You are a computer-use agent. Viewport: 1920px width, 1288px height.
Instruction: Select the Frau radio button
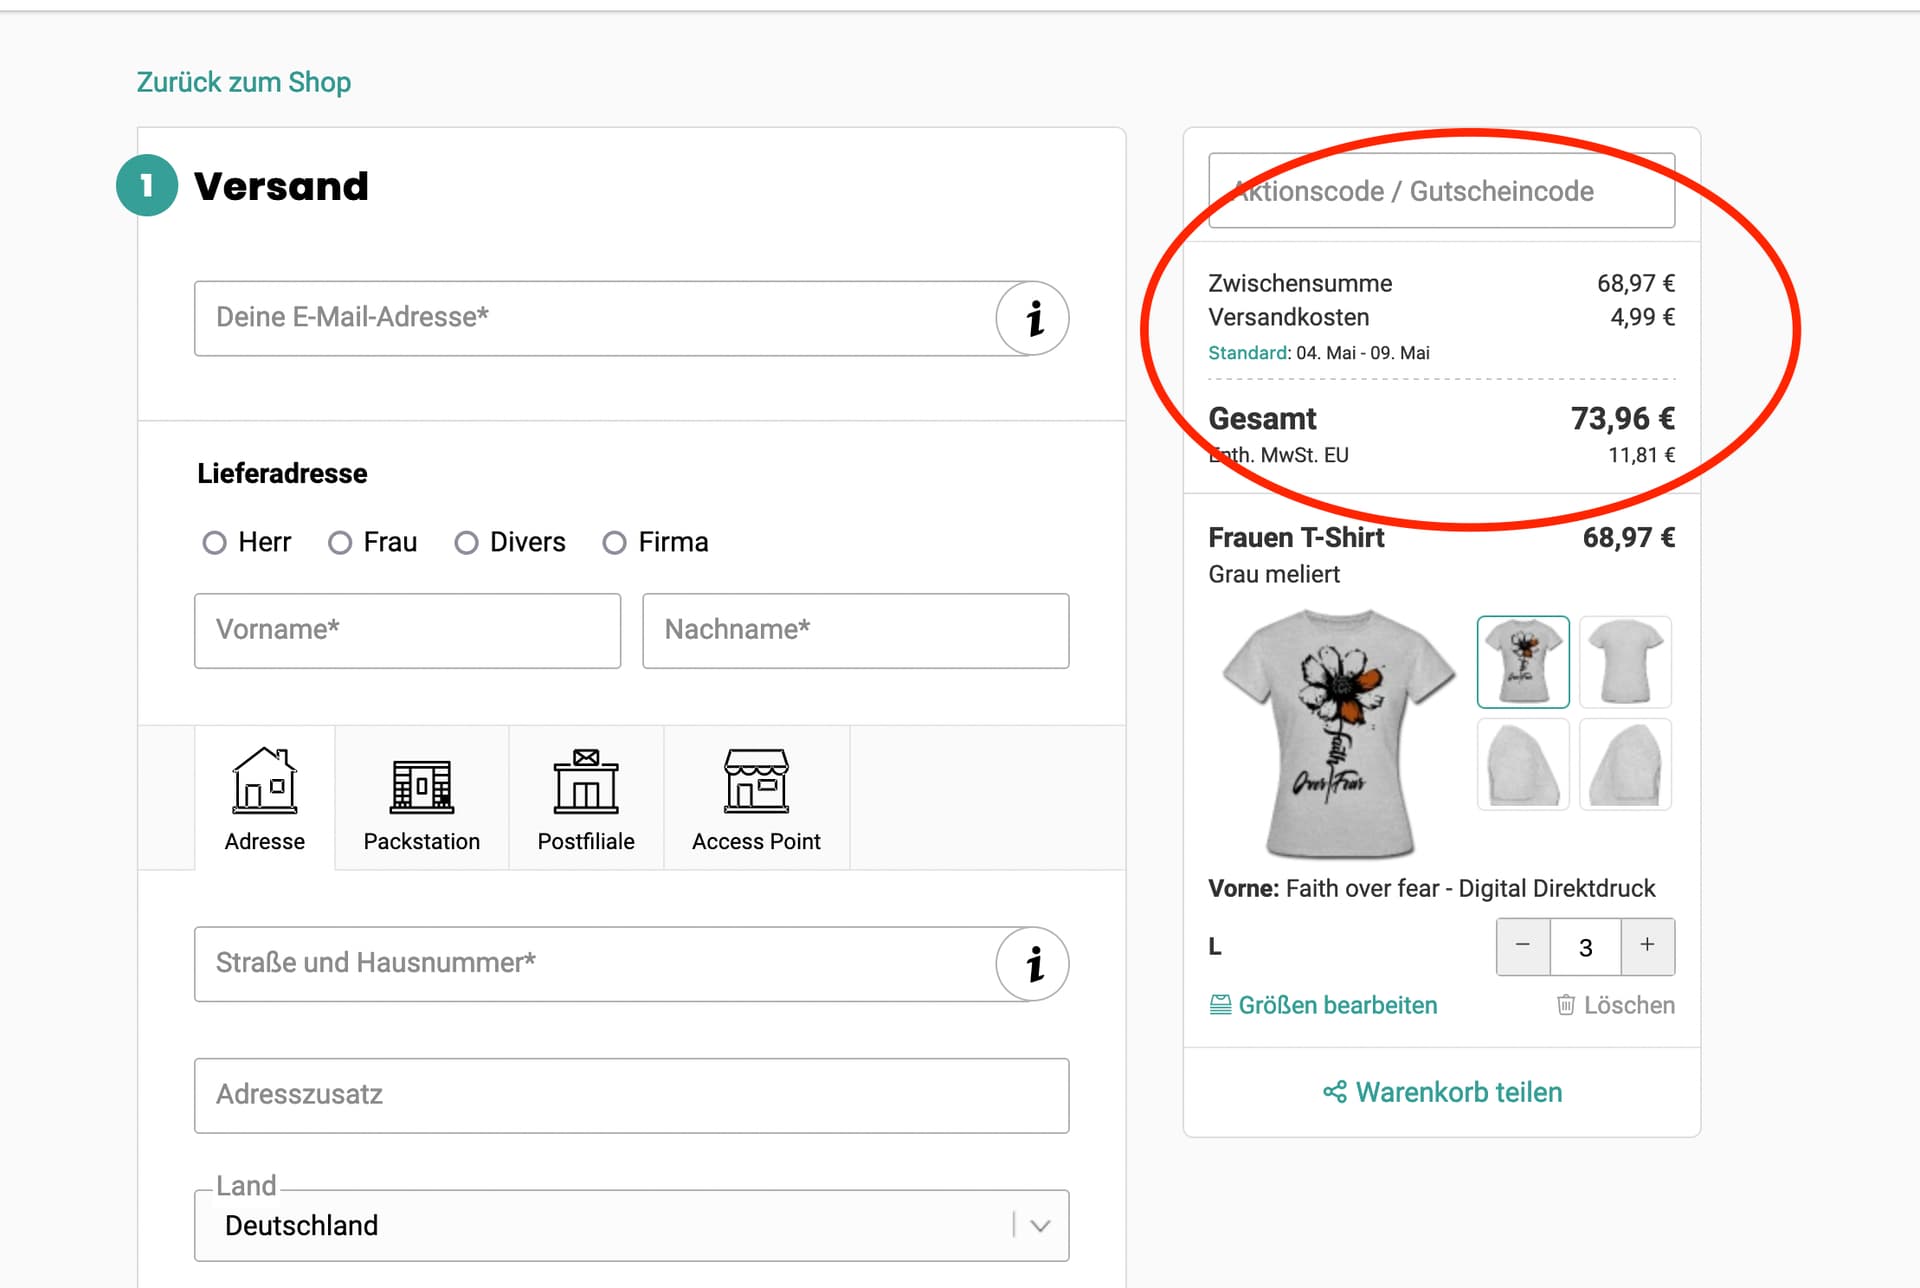(x=340, y=542)
